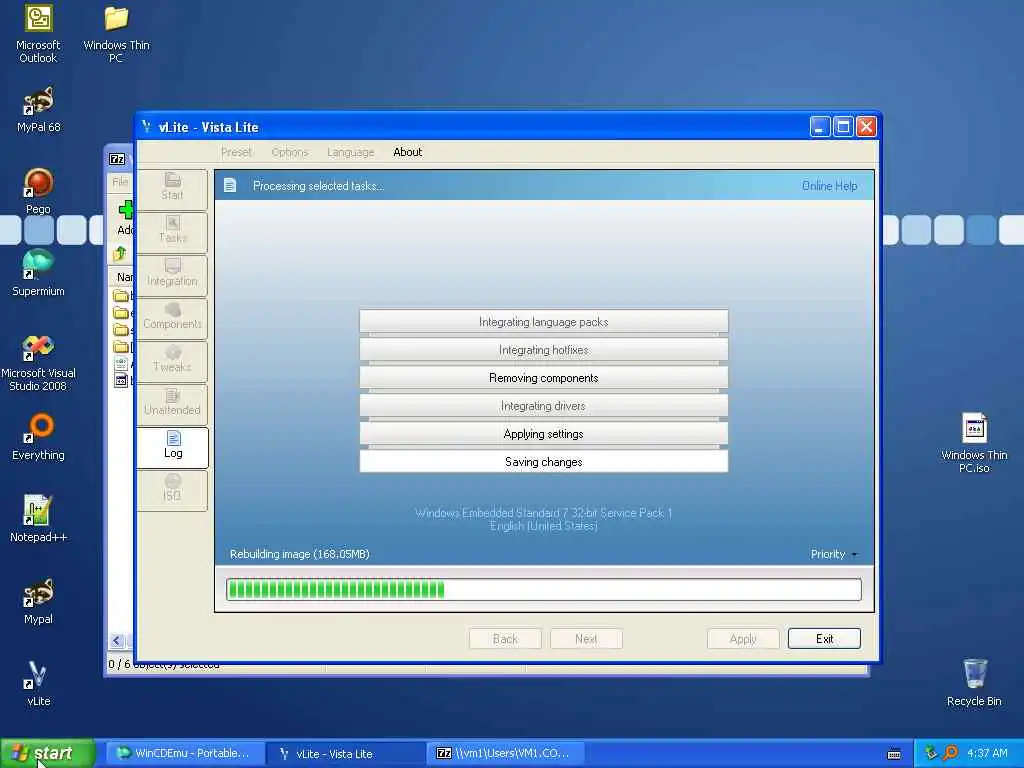Screen dimensions: 1024x768
Task: Select Microsoft Visual Studio 2008 icon
Action: click(38, 362)
